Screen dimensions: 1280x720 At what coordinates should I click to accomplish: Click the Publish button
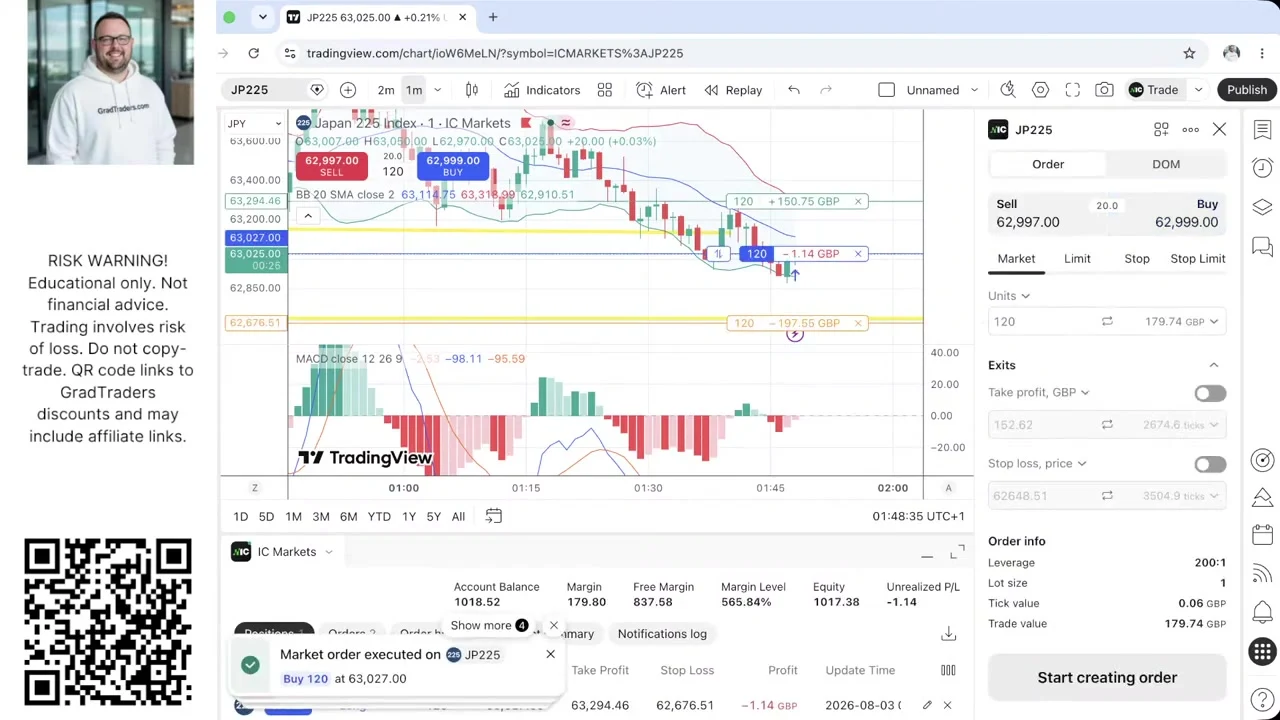(x=1247, y=90)
